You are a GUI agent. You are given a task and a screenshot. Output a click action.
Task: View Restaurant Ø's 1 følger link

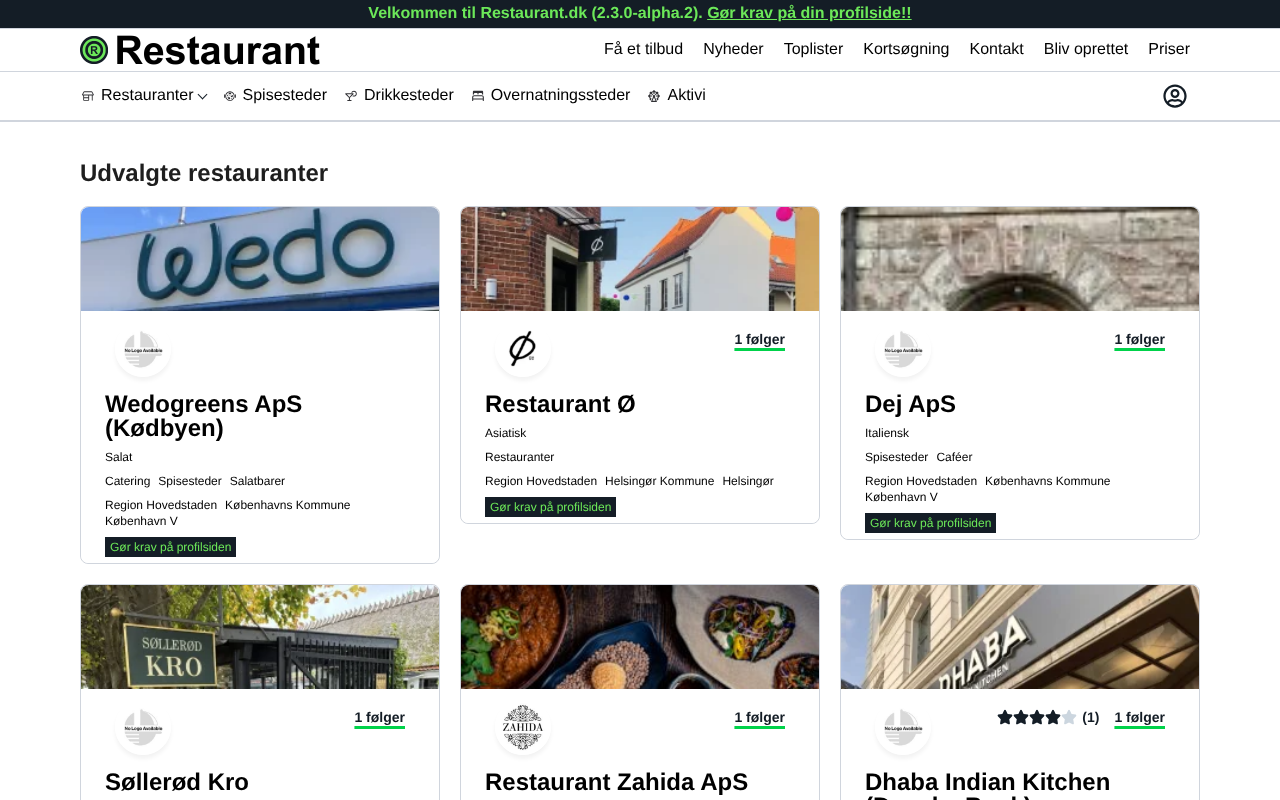click(760, 340)
